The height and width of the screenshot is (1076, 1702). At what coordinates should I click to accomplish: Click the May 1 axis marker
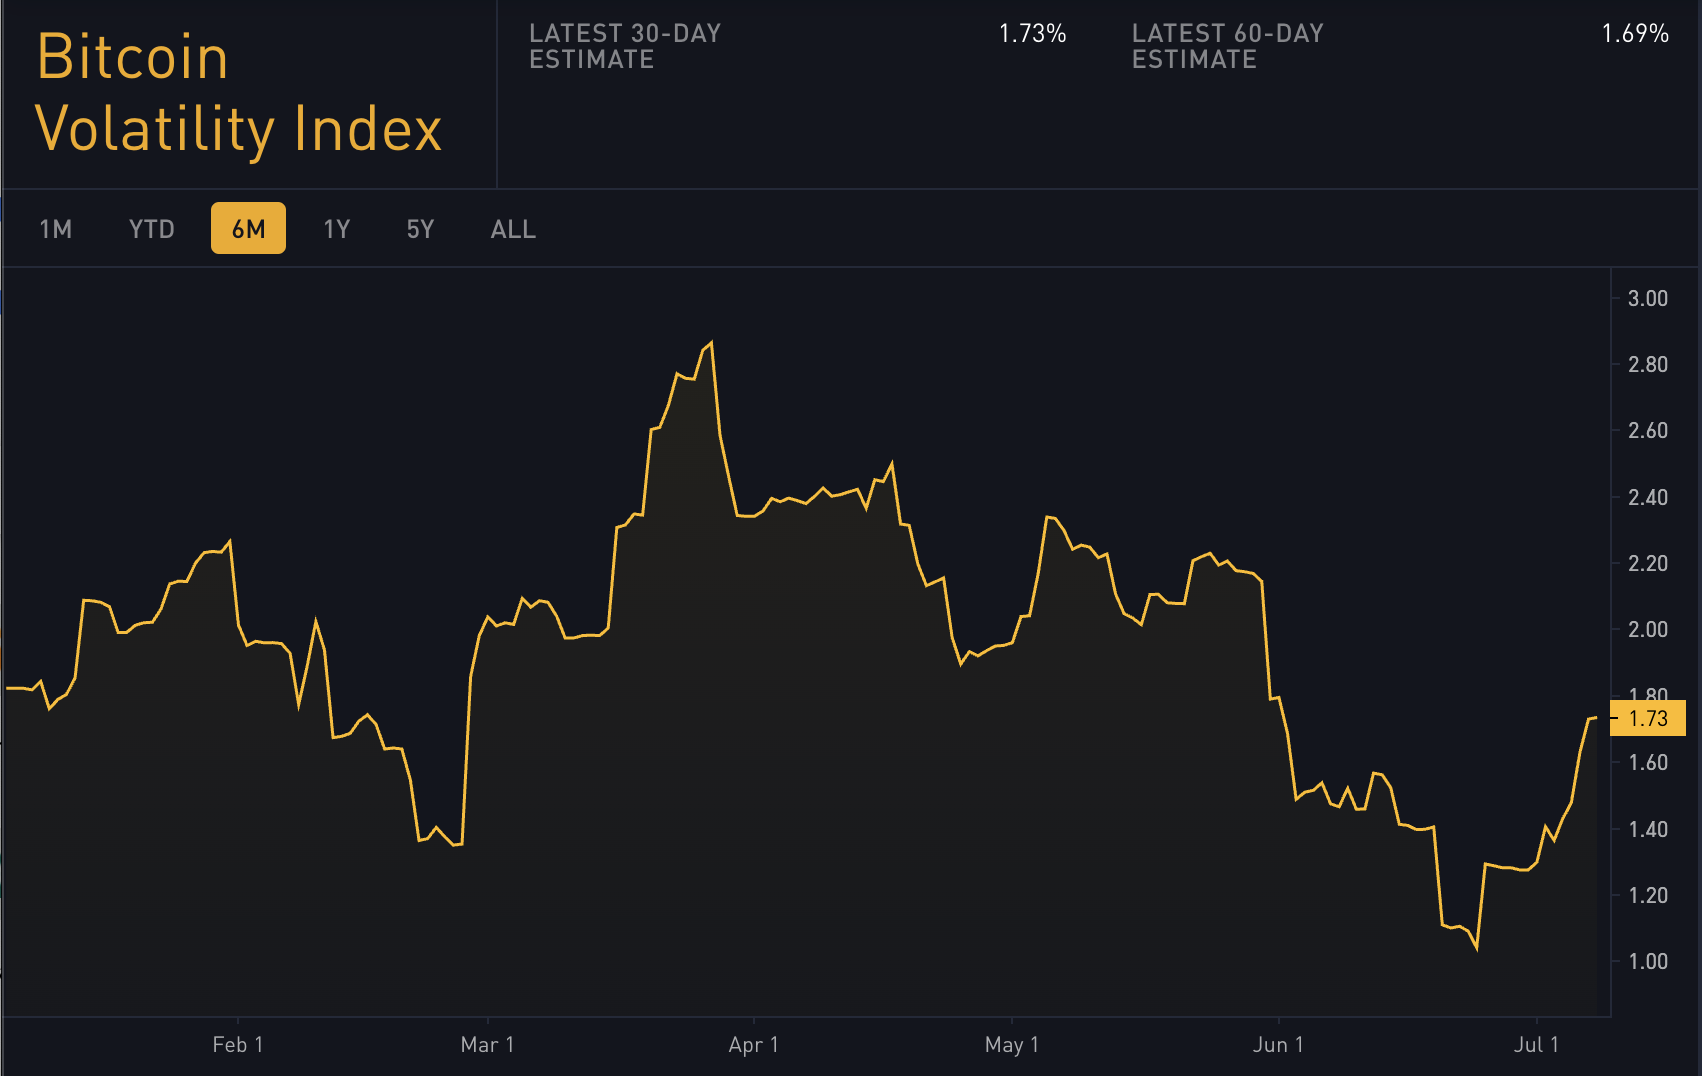(x=1012, y=1045)
